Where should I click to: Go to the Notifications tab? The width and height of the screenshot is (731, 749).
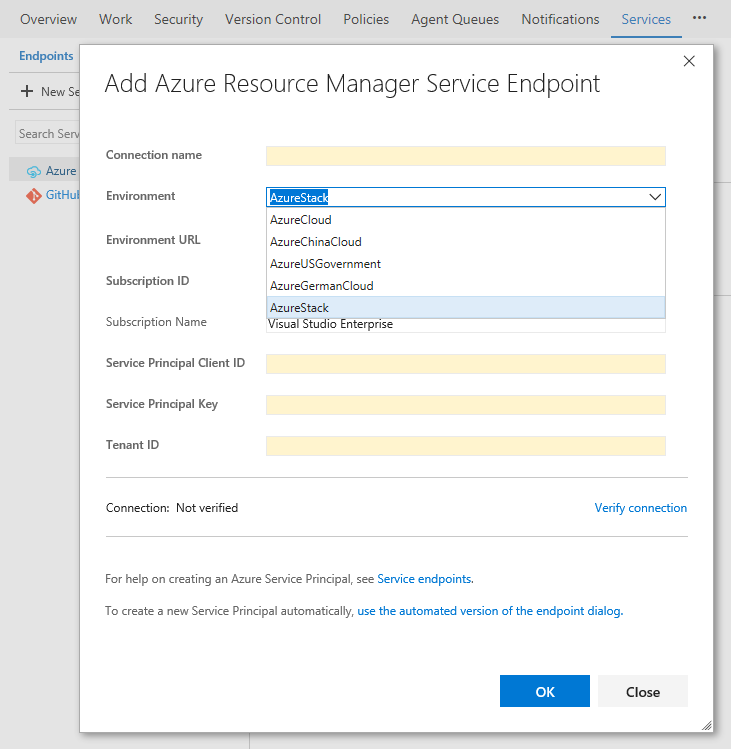[x=560, y=19]
